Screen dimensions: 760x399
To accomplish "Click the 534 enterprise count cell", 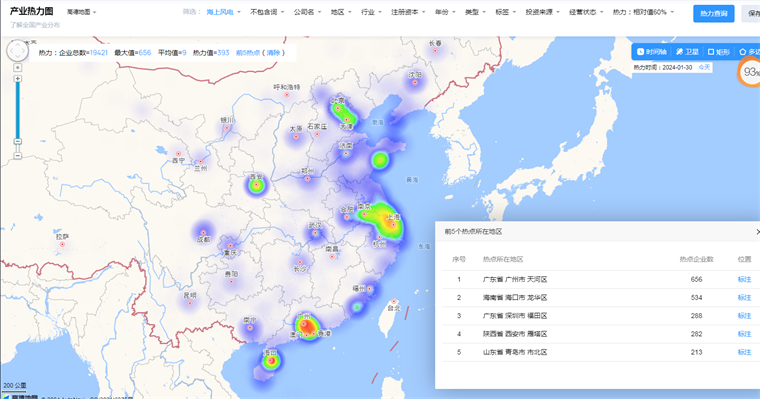I will click(x=697, y=298).
